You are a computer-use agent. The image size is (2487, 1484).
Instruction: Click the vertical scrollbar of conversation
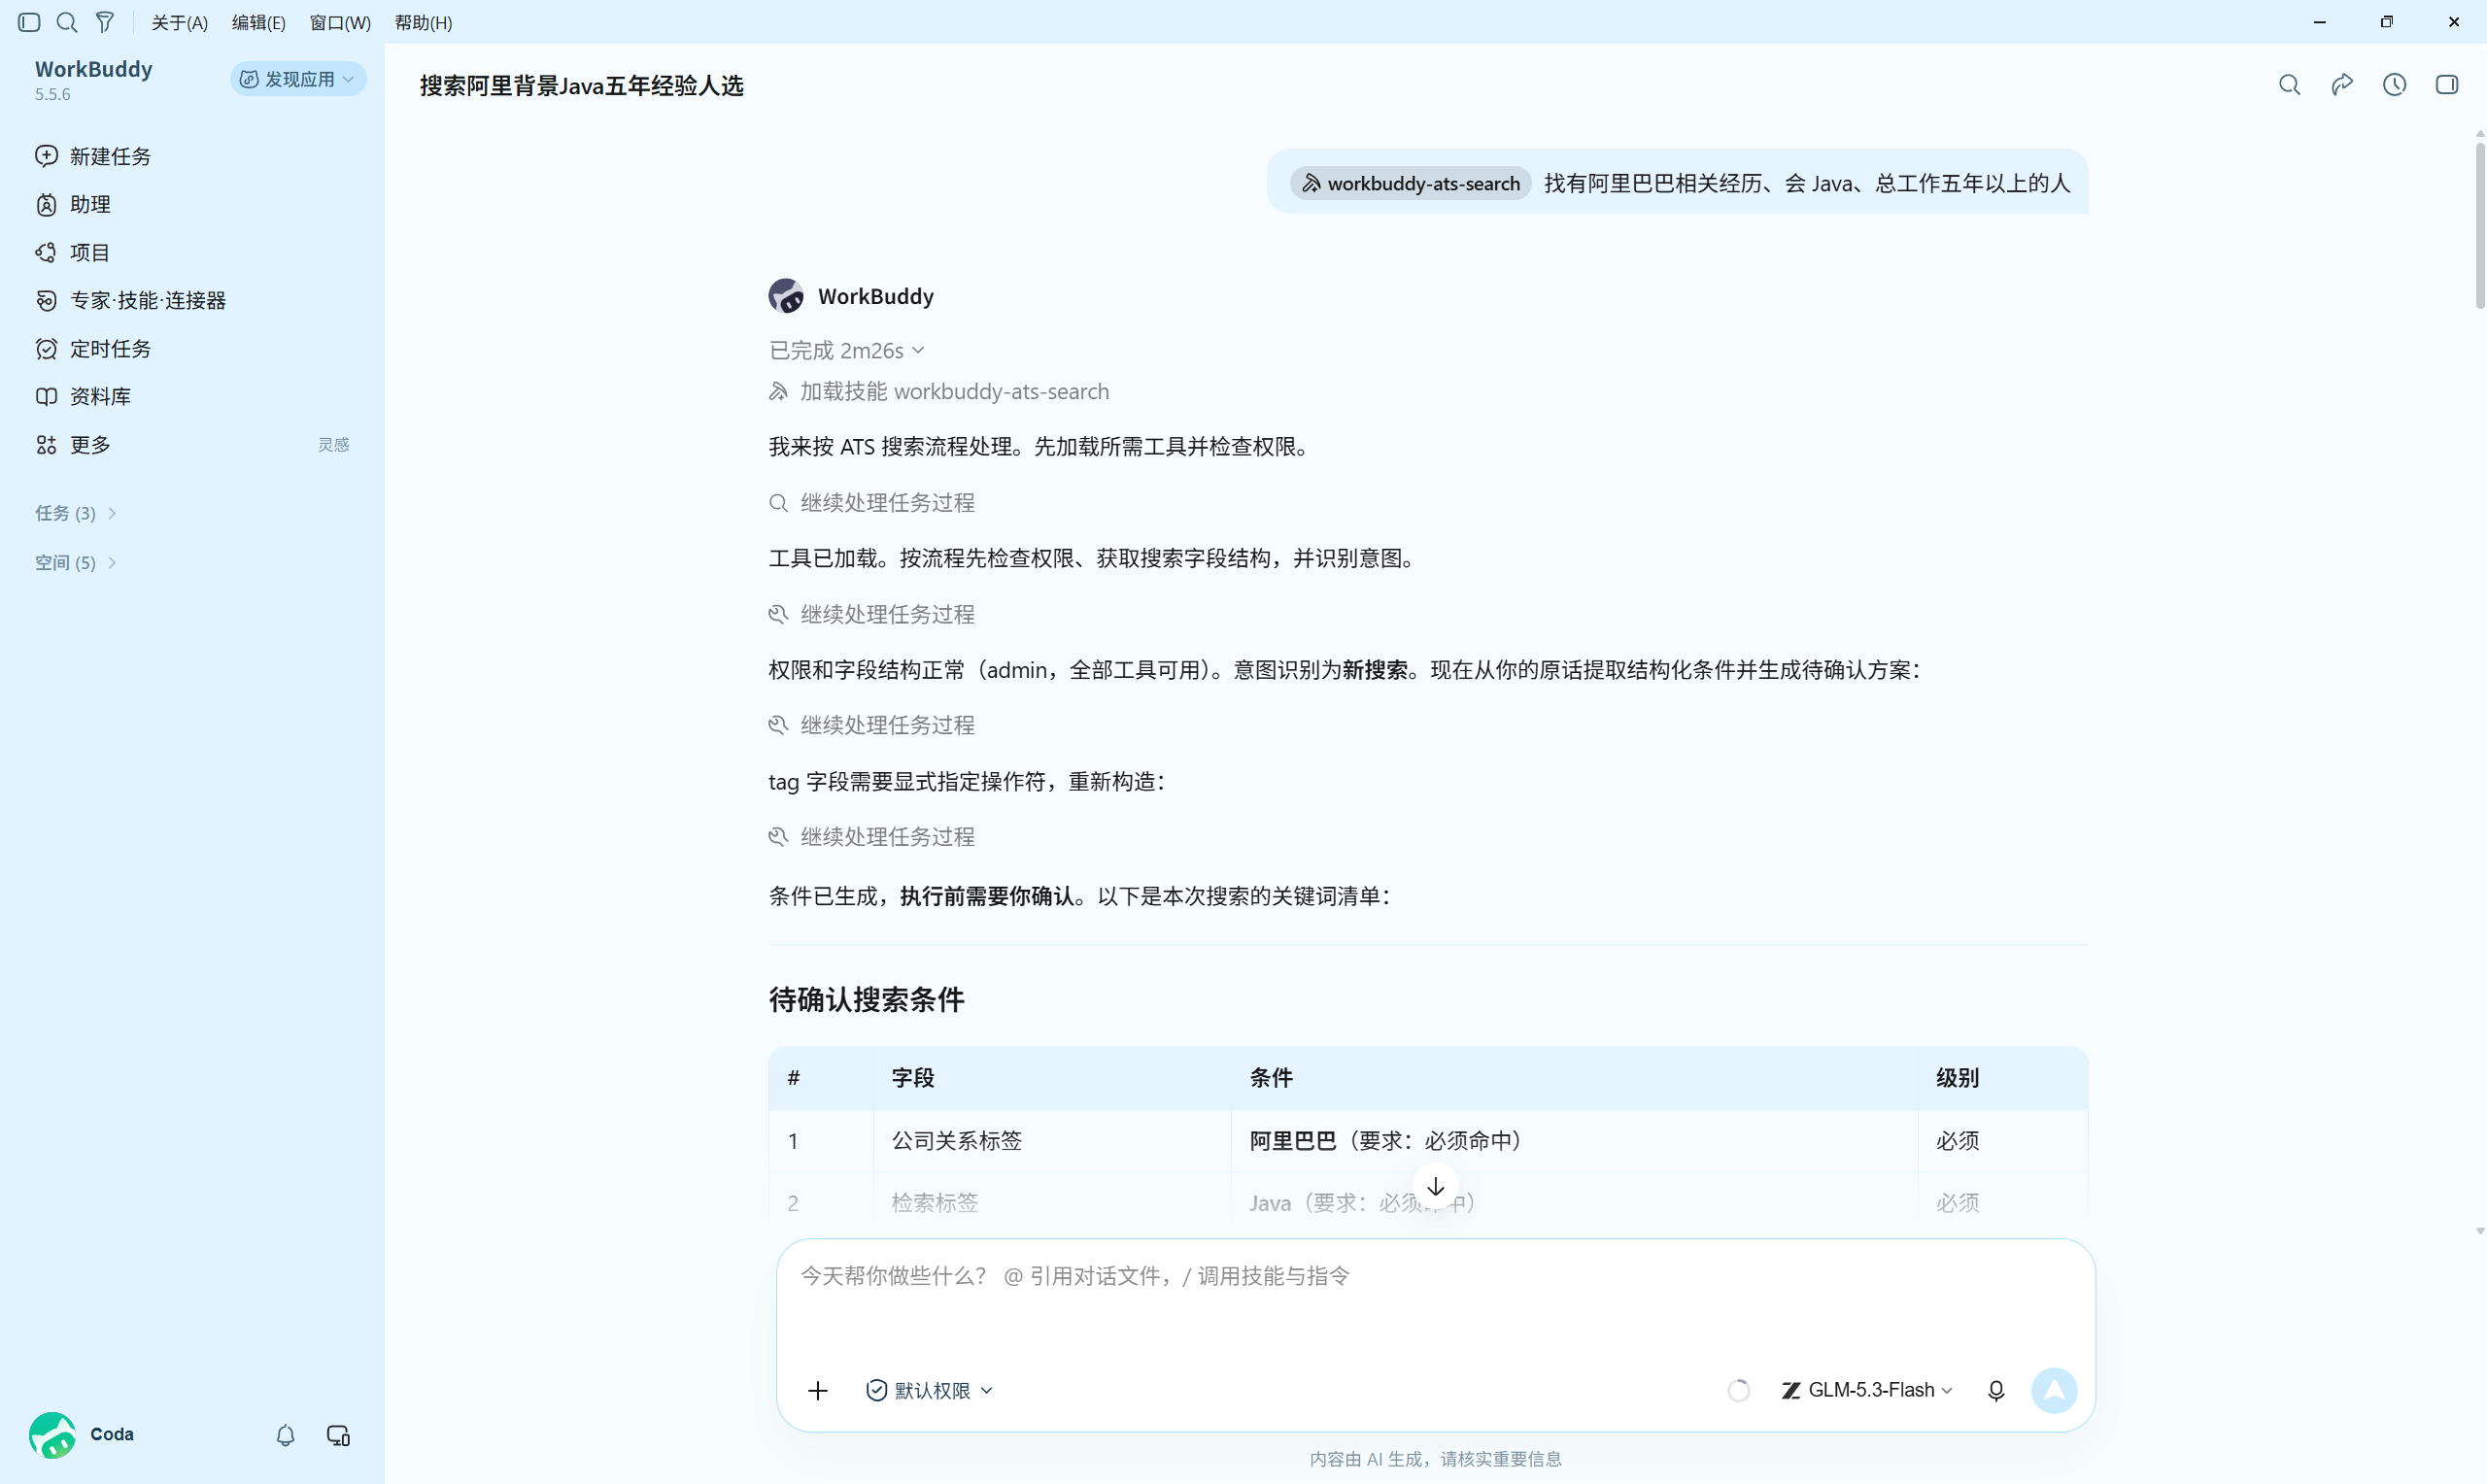2480,227
